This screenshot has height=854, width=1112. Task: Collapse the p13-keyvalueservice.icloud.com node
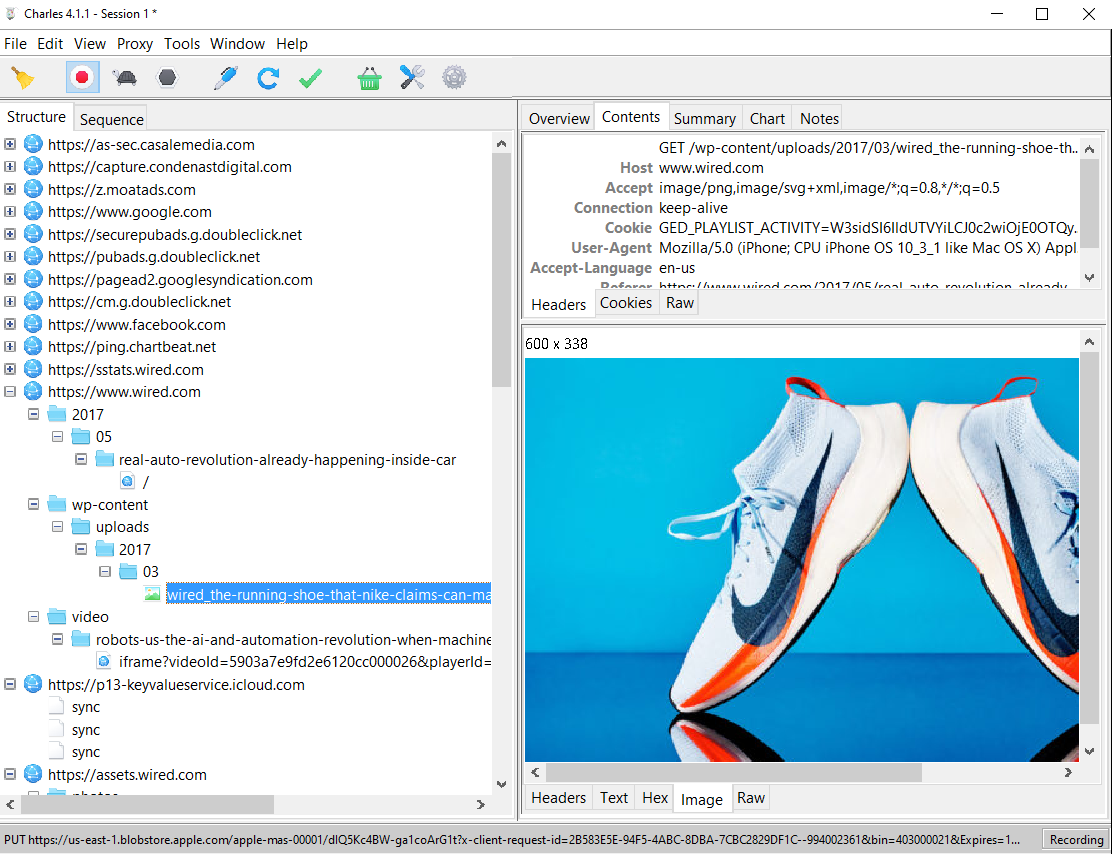click(10, 684)
